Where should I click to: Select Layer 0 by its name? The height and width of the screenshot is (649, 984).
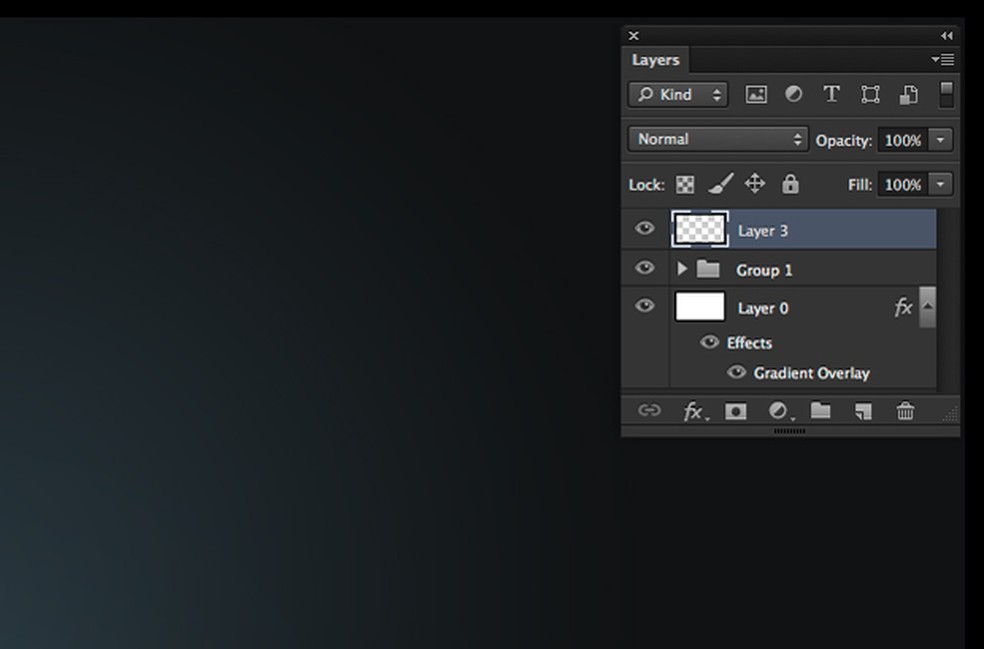tap(762, 308)
